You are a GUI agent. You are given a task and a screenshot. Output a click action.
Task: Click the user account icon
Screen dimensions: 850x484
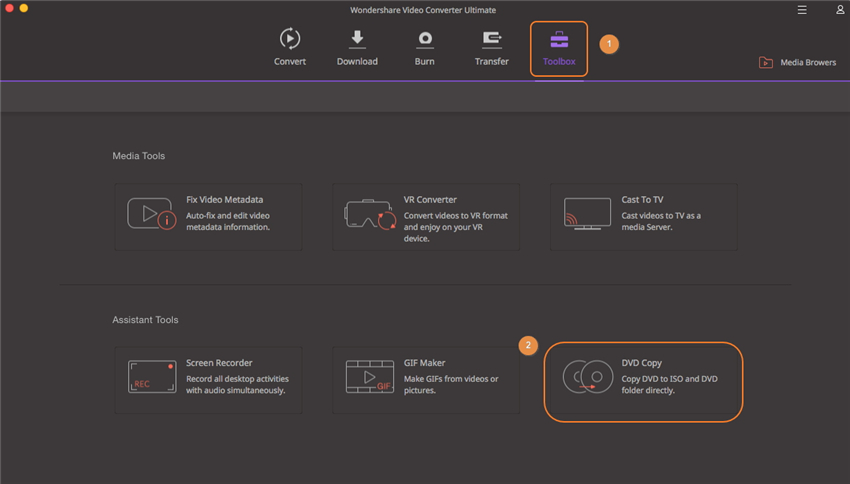point(840,10)
